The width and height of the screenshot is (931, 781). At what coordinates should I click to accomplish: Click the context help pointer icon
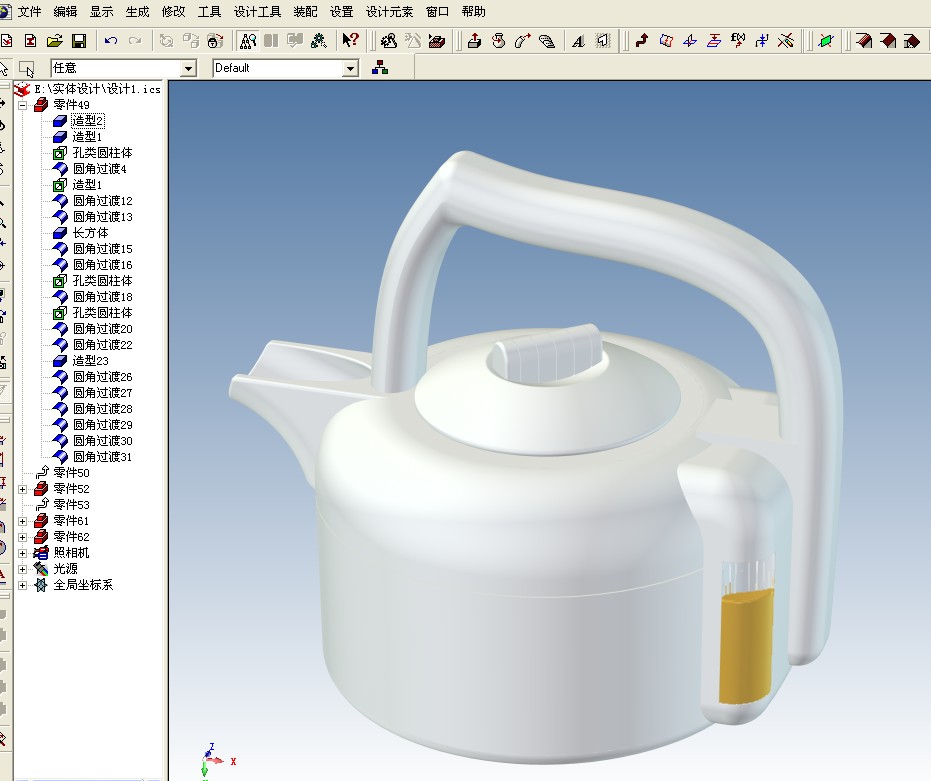pyautogui.click(x=351, y=40)
